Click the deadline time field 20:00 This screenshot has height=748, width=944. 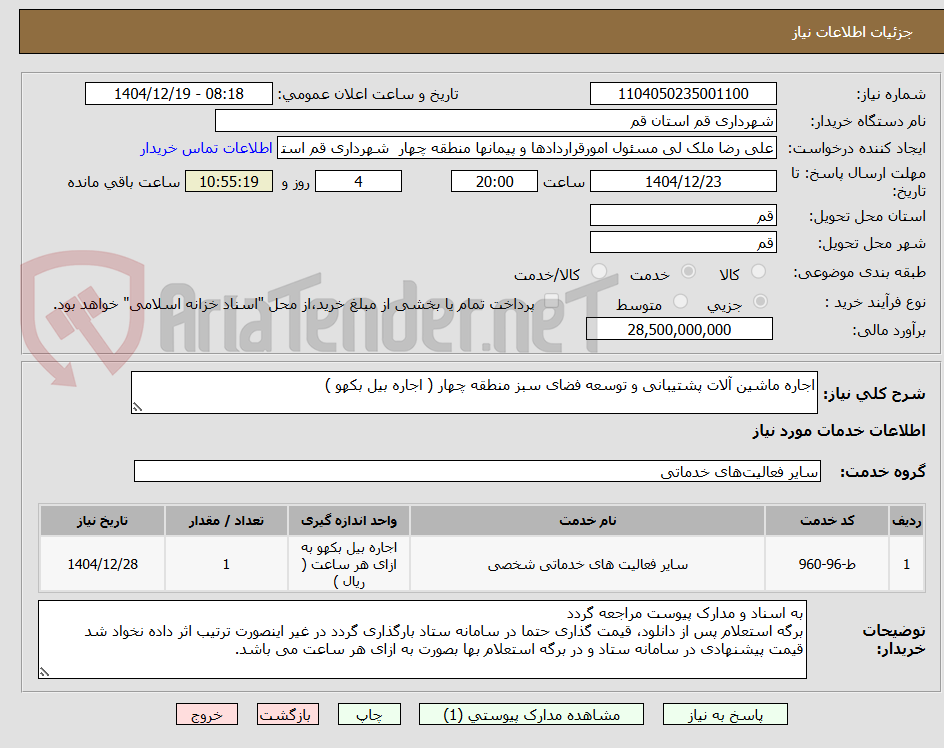click(494, 181)
